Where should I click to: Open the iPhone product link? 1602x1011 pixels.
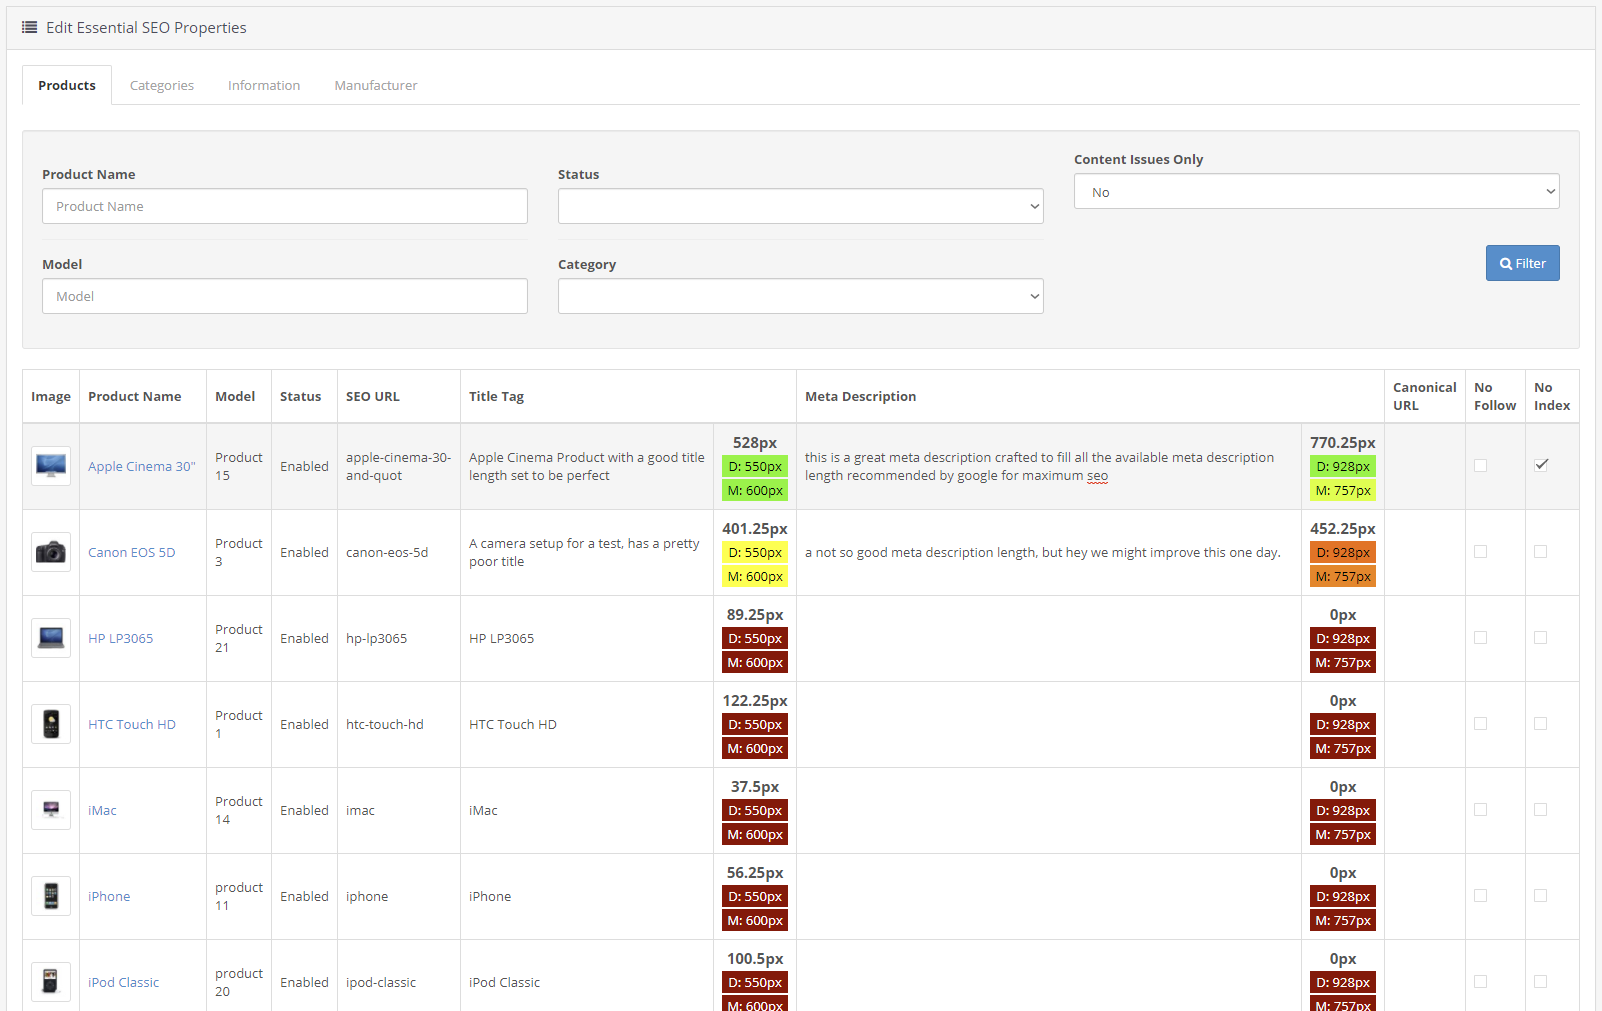(x=109, y=896)
